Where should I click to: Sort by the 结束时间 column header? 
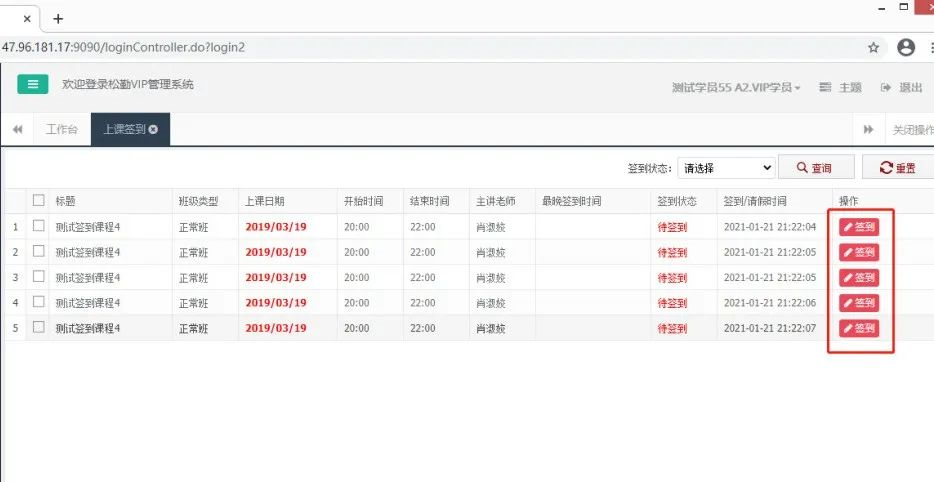pos(429,201)
